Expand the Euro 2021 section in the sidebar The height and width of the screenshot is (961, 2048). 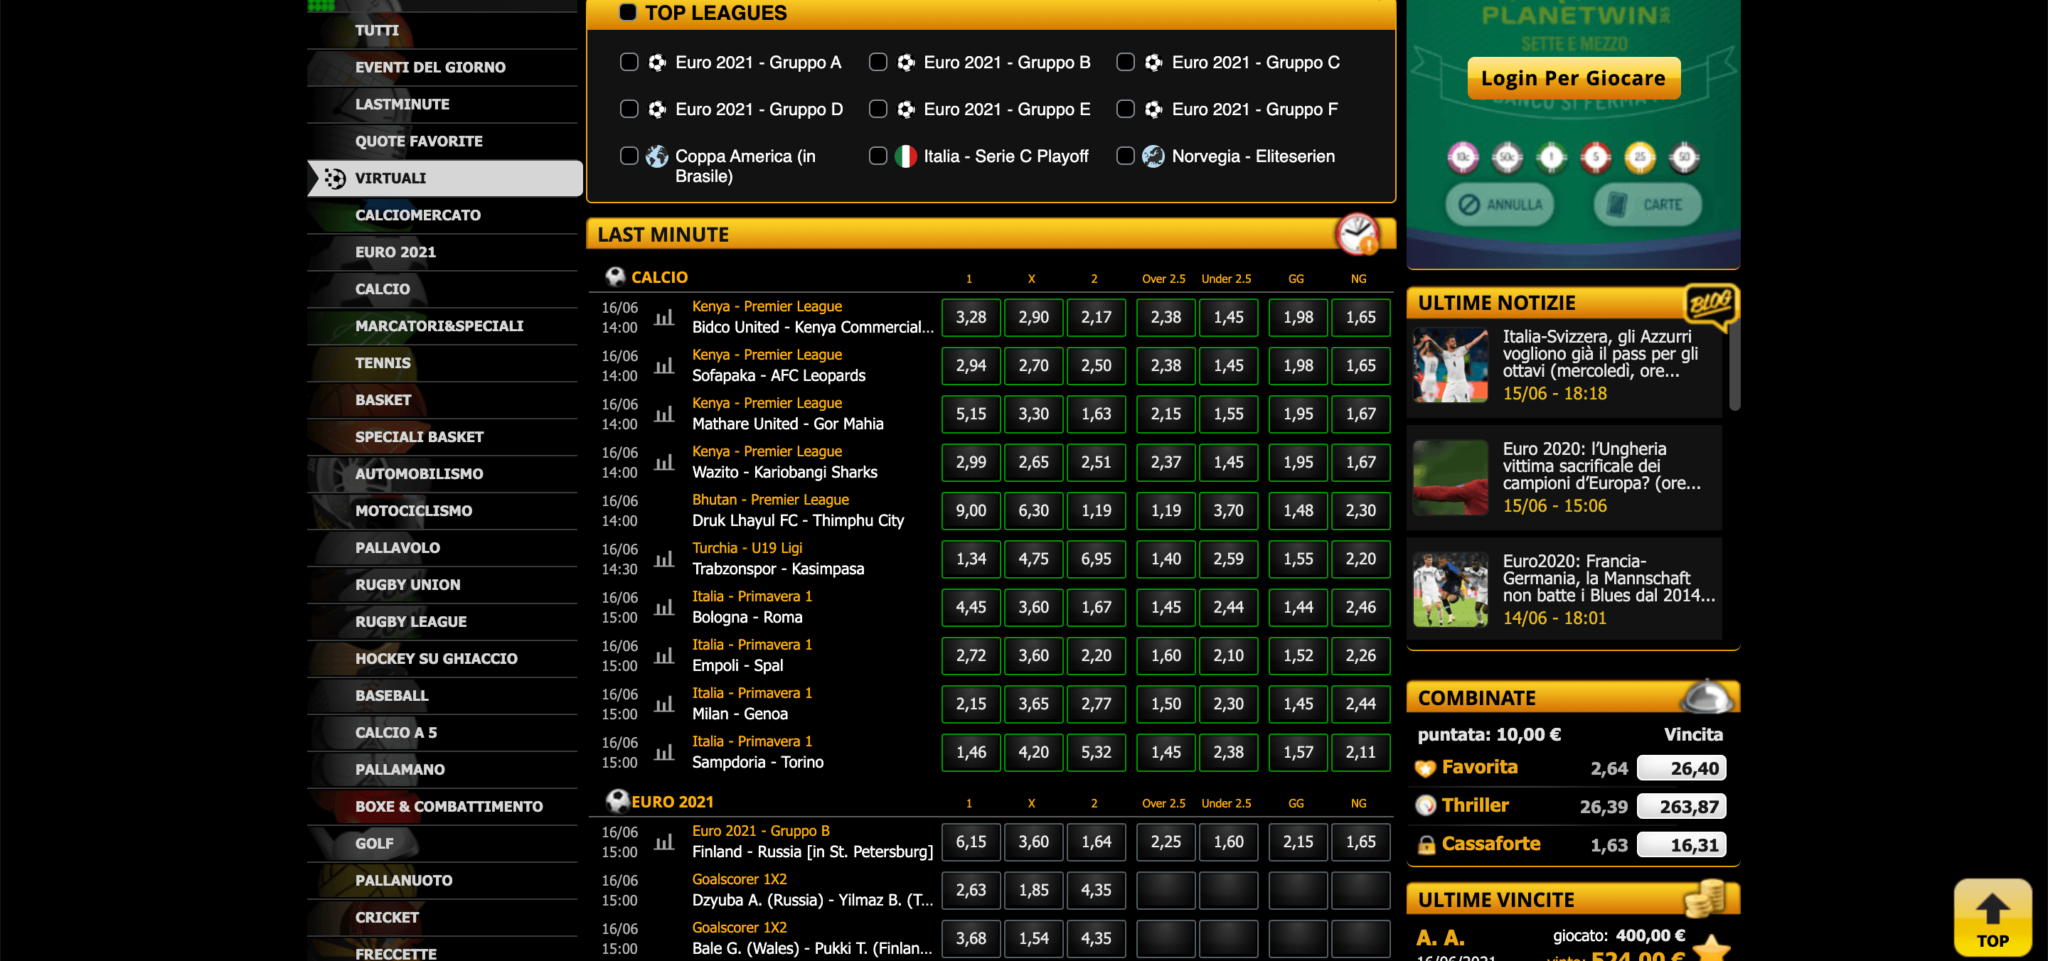point(396,251)
